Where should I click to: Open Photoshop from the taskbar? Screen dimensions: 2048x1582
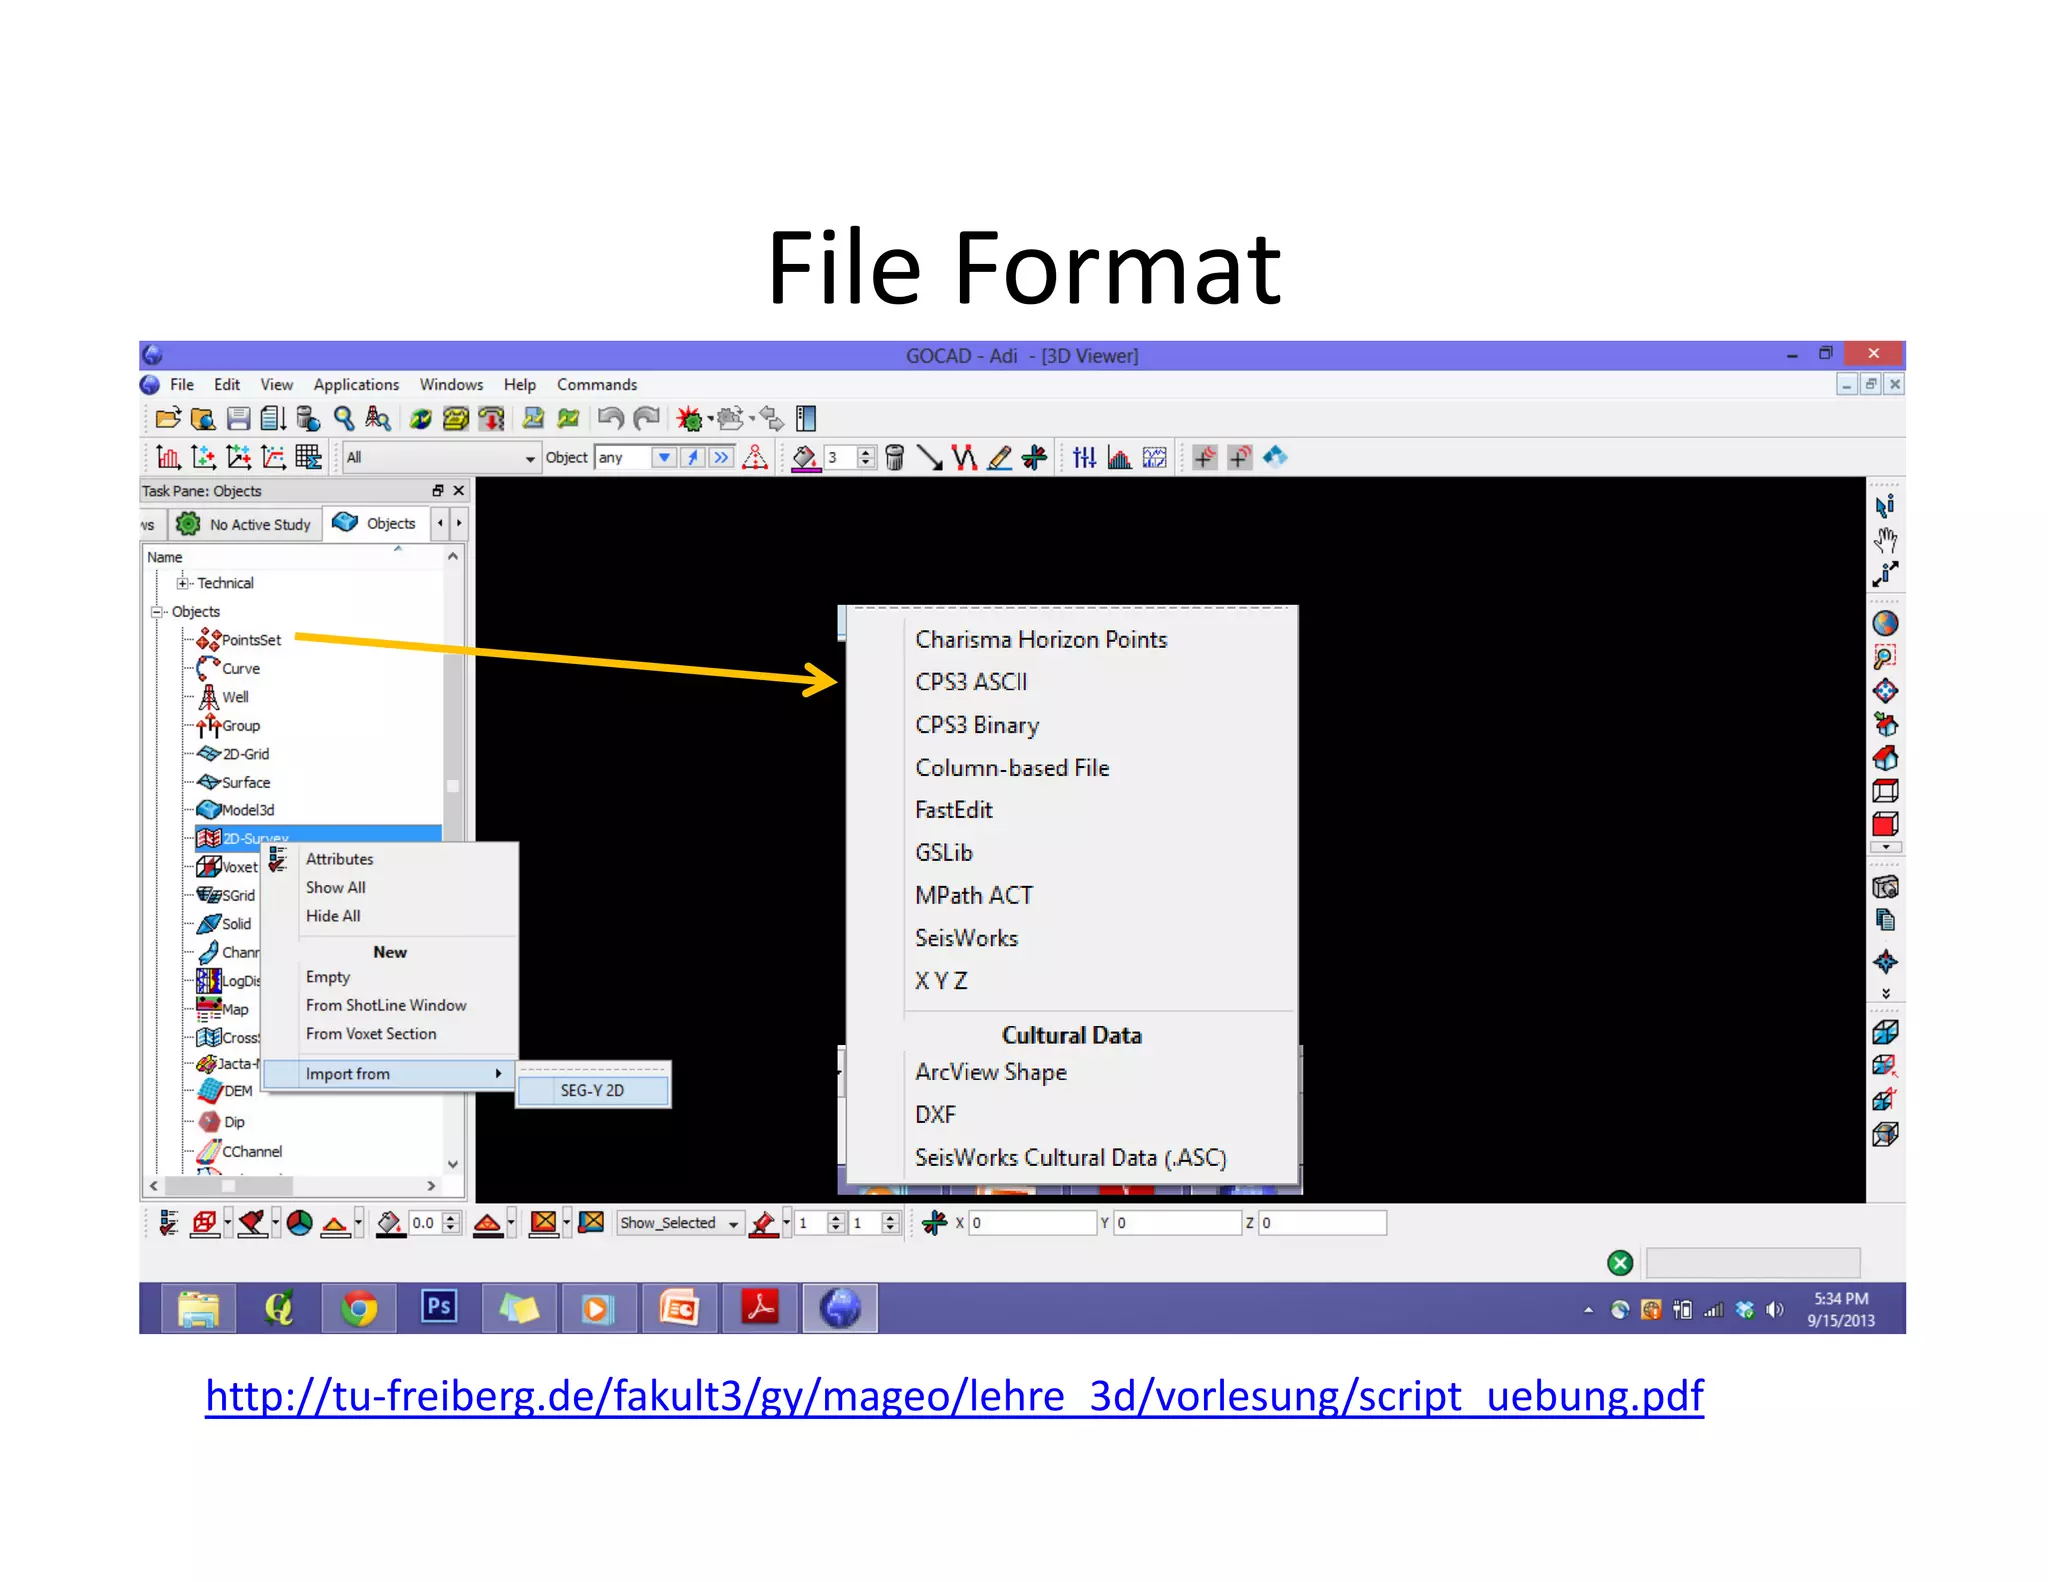(438, 1308)
